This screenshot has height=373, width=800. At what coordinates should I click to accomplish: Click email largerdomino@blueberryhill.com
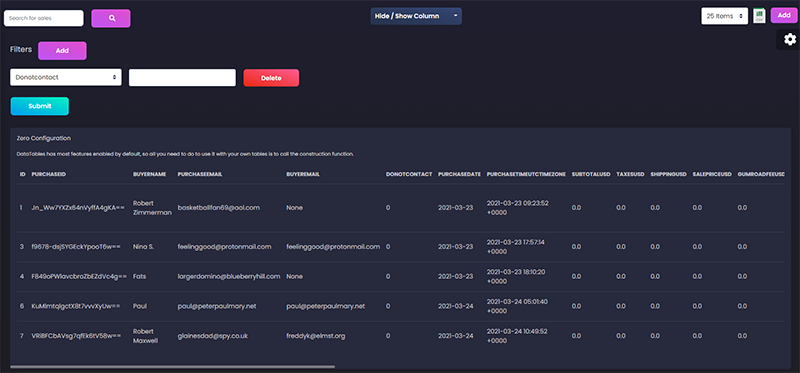pos(229,277)
